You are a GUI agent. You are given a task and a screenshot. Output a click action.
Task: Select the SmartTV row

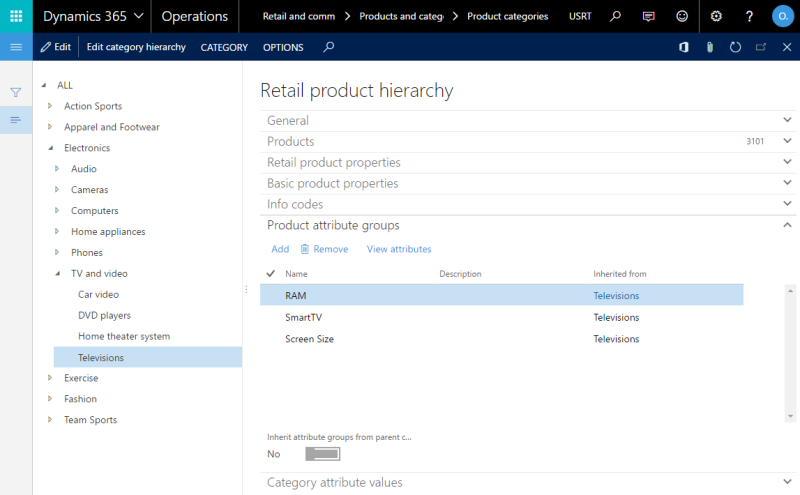point(502,317)
